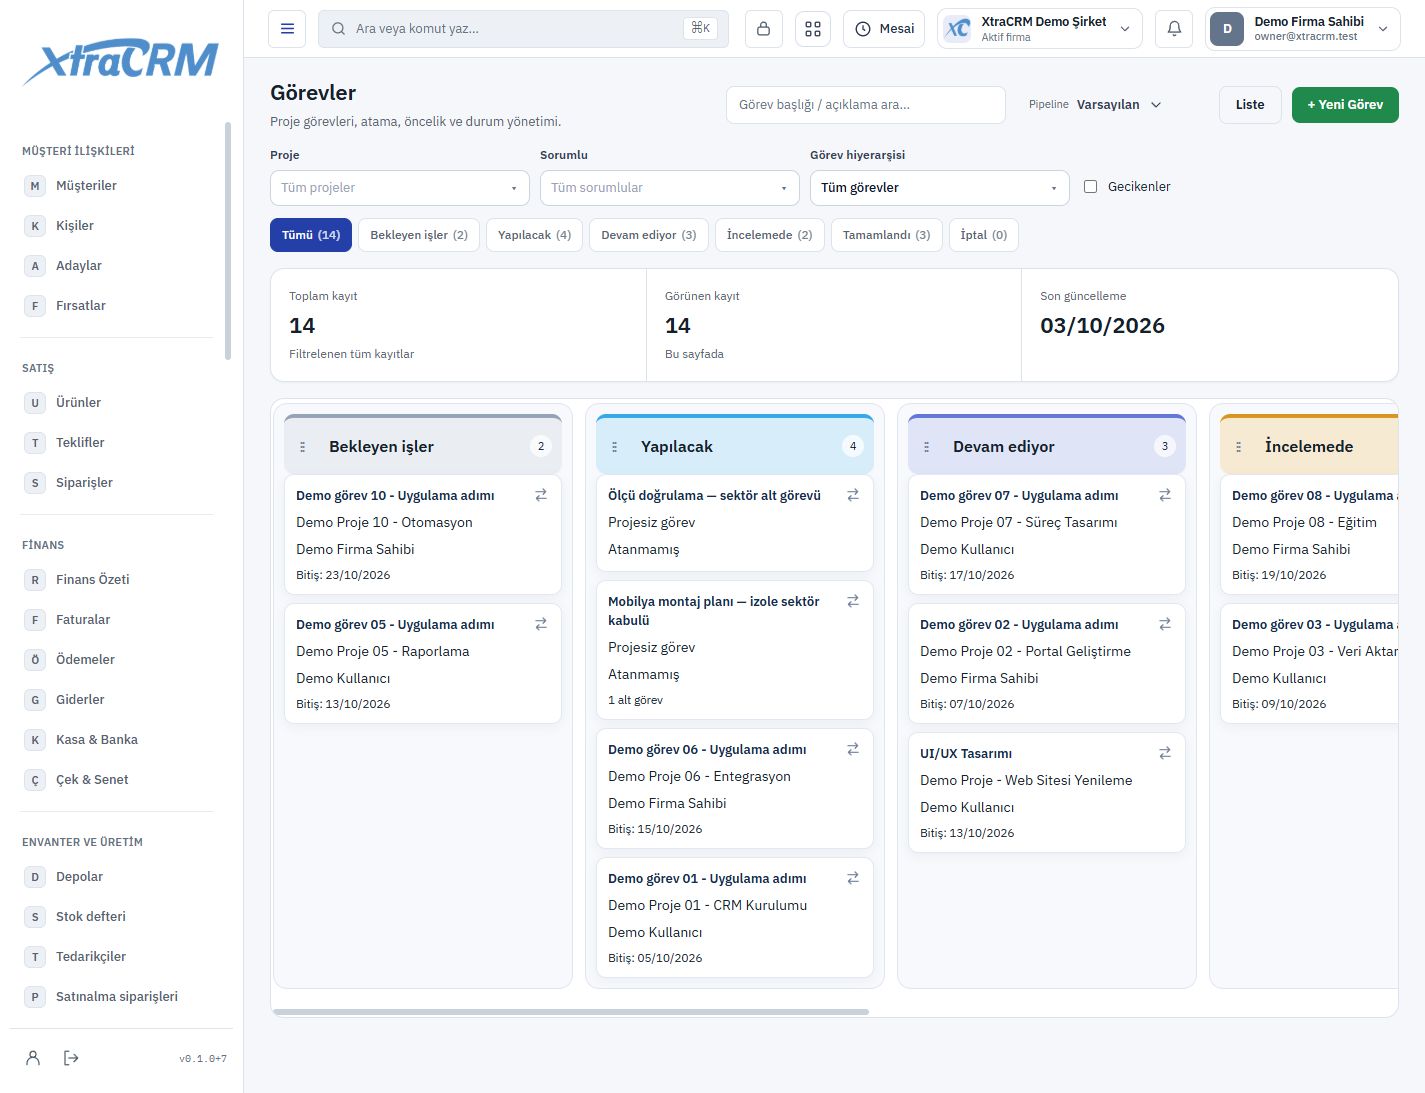This screenshot has height=1093, width=1425.
Task: Click move icon on Ölçü doğrulama card
Action: 853,495
